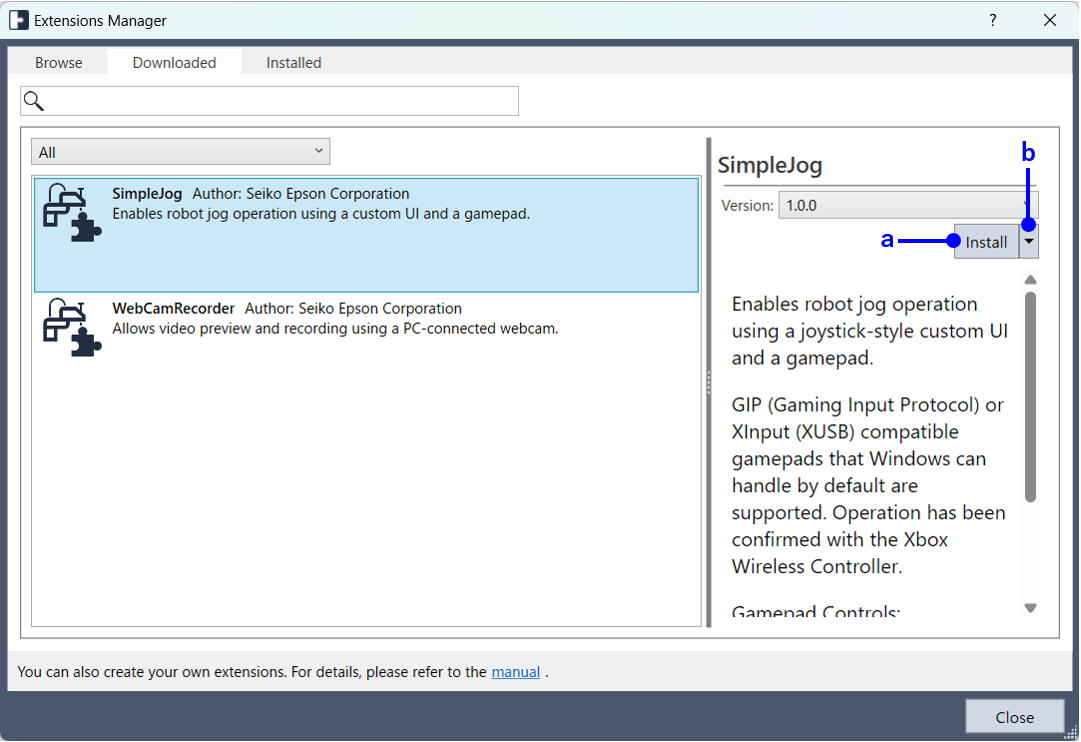
Task: Open help with the question mark button
Action: pos(993,20)
